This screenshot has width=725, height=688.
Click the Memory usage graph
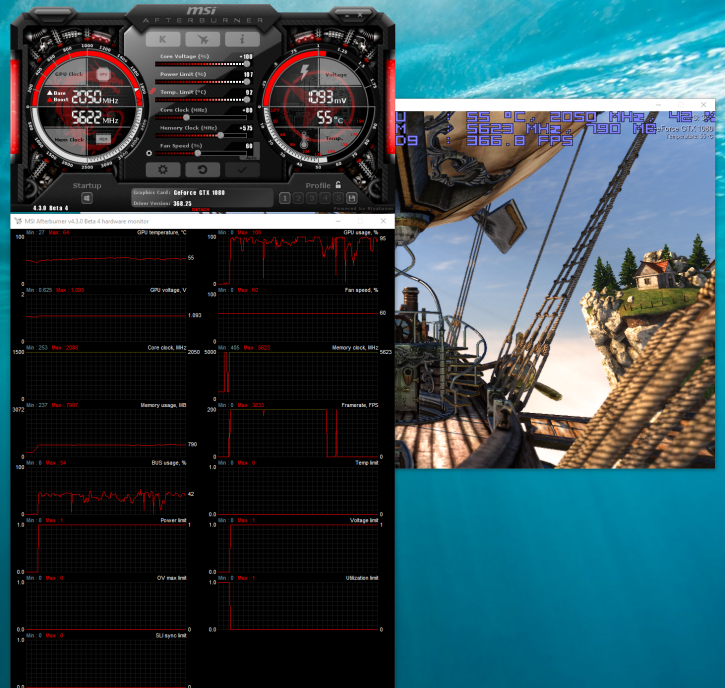click(x=106, y=432)
